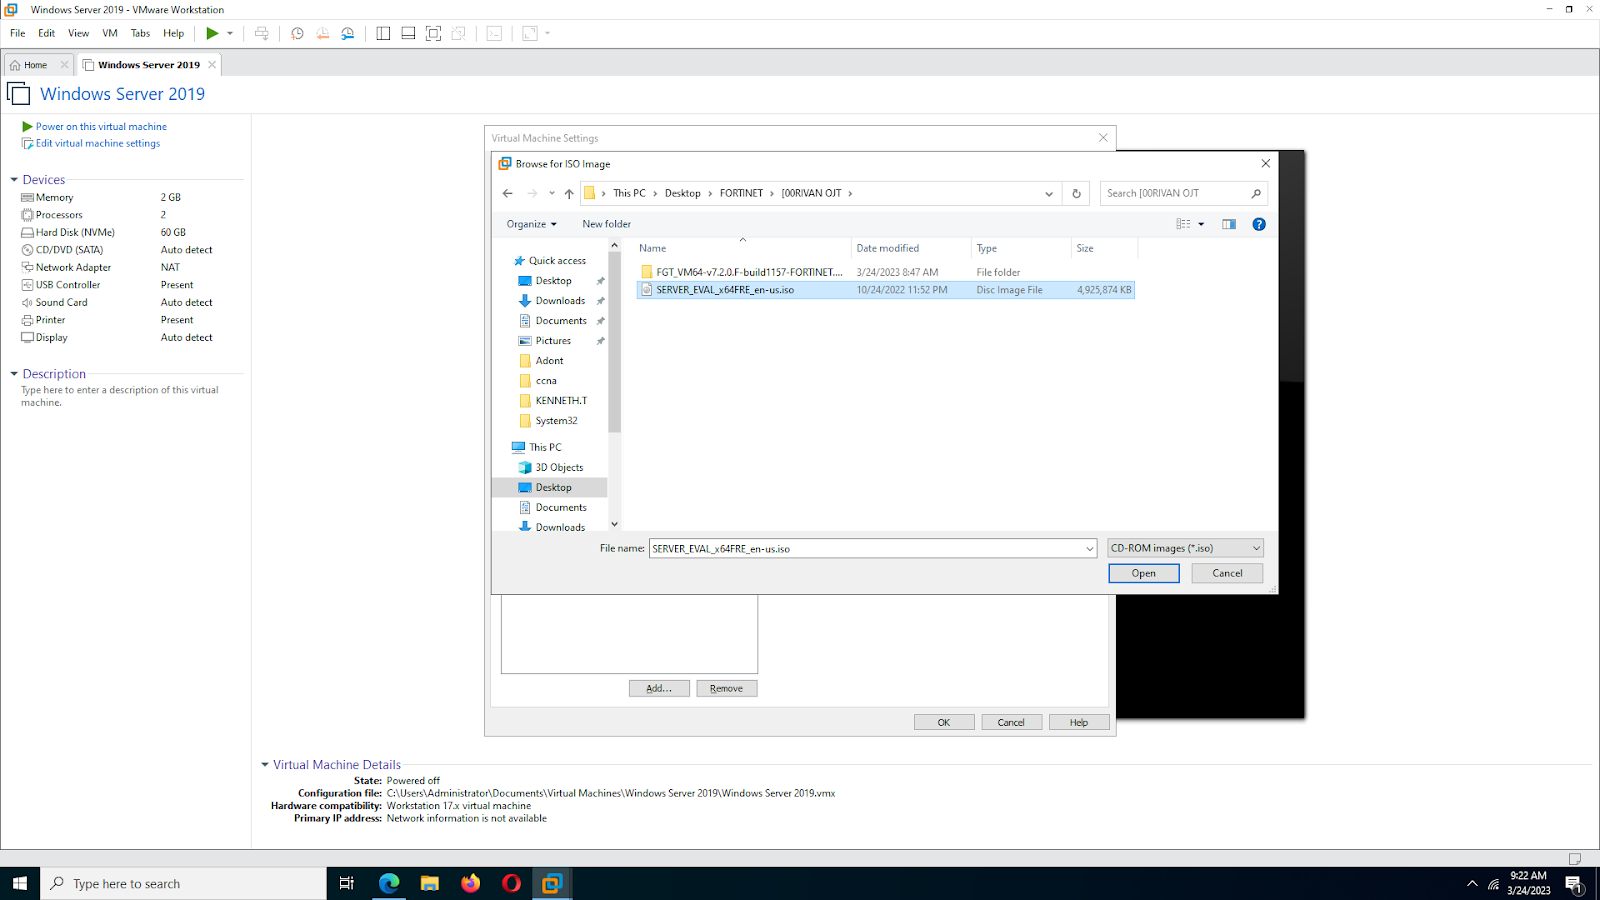
Task: Click the Open button in Browse dialog
Action: tap(1144, 574)
